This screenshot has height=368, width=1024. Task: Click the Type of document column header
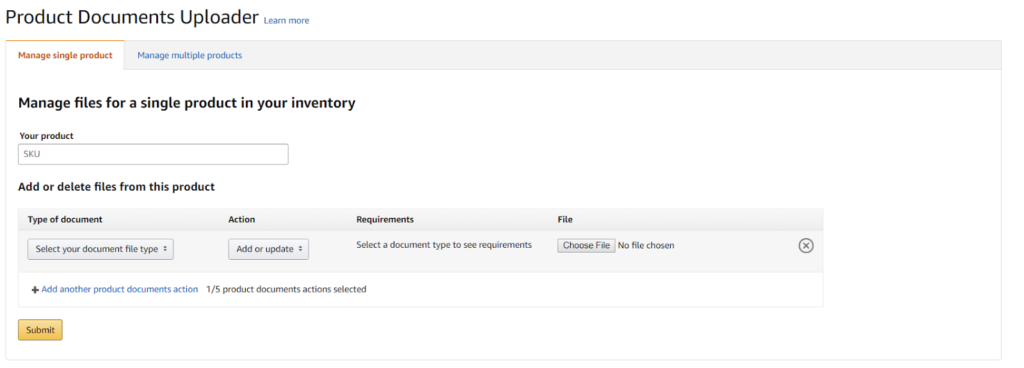[65, 219]
